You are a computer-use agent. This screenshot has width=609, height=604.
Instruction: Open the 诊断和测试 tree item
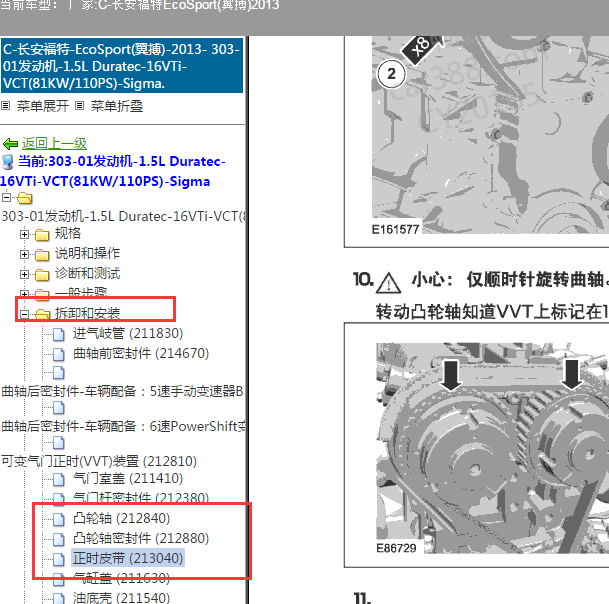tap(87, 273)
